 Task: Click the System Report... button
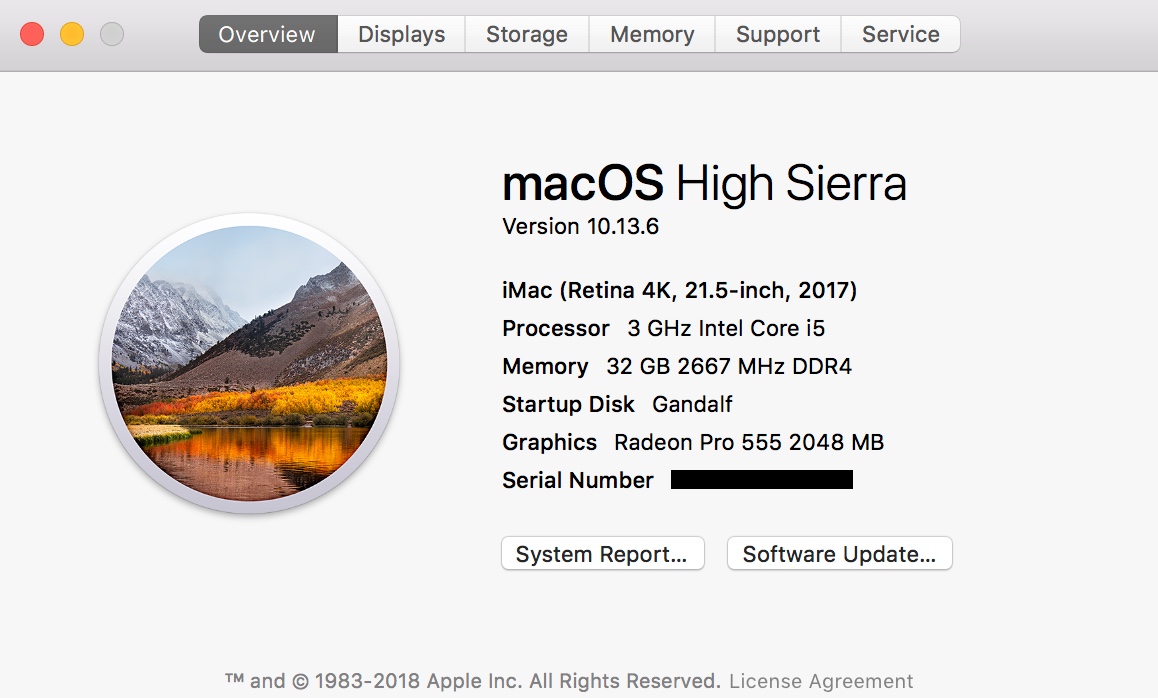click(603, 553)
